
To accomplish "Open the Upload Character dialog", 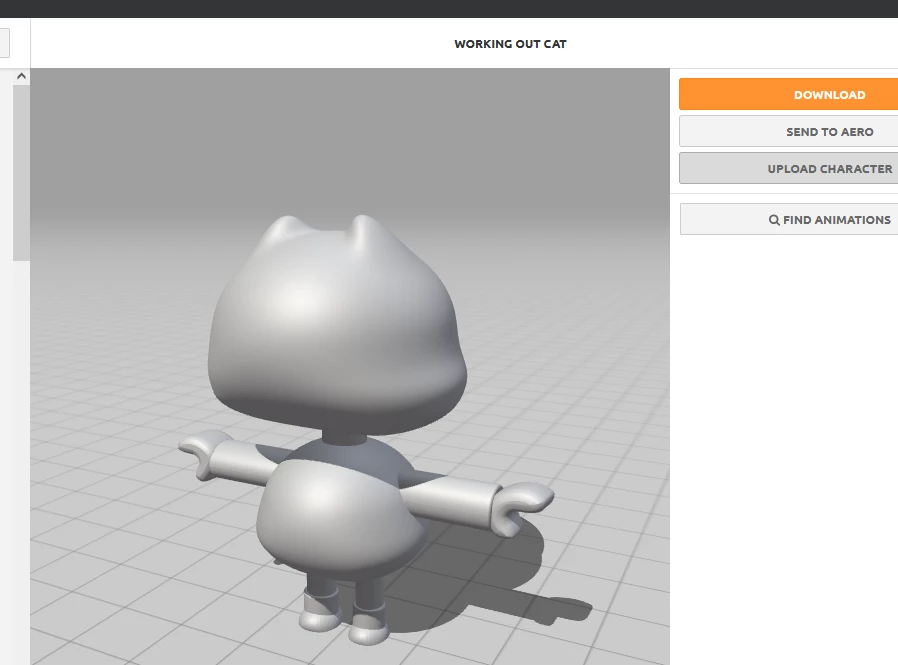I will click(789, 168).
